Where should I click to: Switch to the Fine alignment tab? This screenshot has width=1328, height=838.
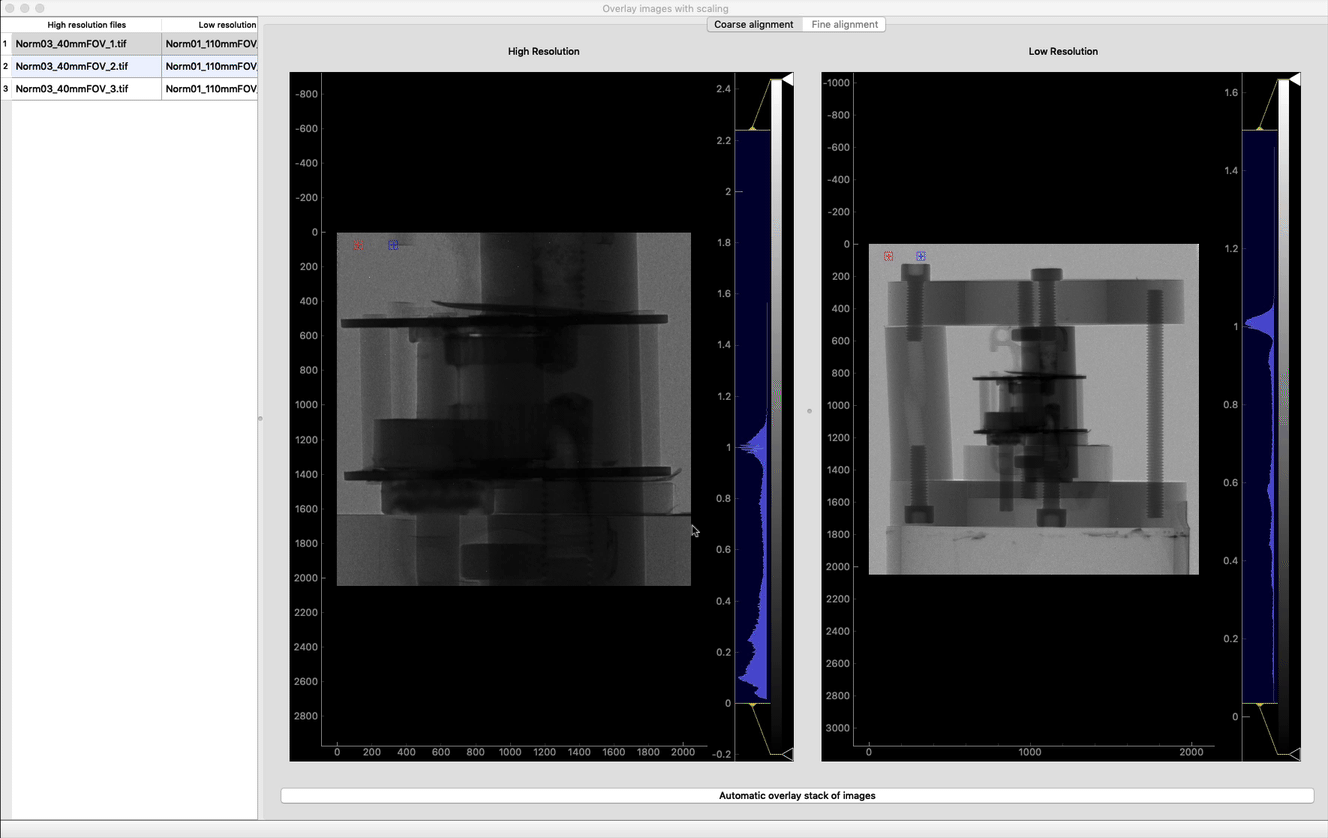[844, 24]
